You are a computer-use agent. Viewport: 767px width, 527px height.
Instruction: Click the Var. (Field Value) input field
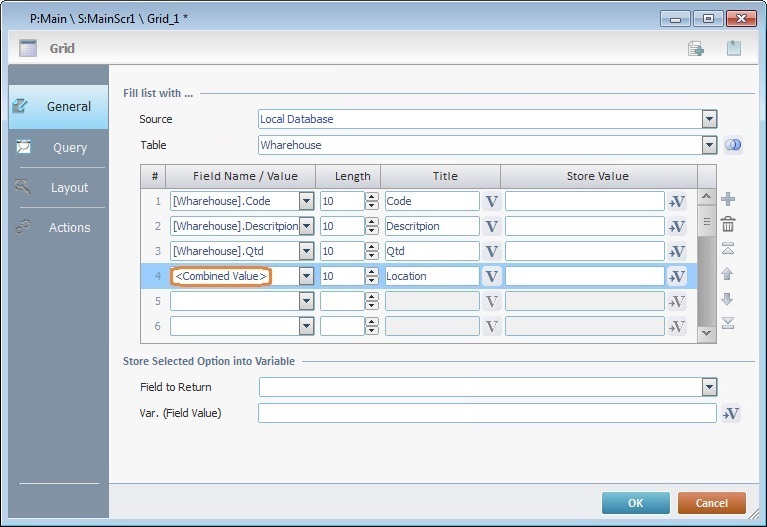[x=487, y=413]
